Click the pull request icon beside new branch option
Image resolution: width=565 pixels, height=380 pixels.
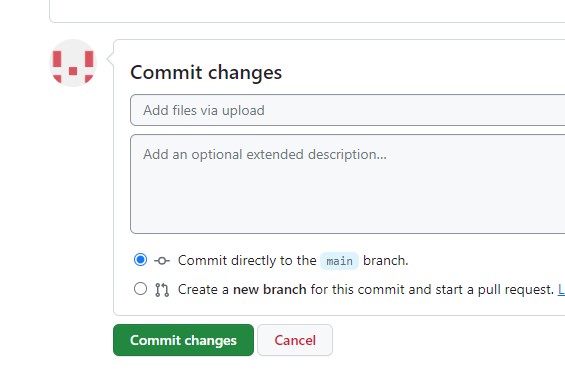(162, 290)
